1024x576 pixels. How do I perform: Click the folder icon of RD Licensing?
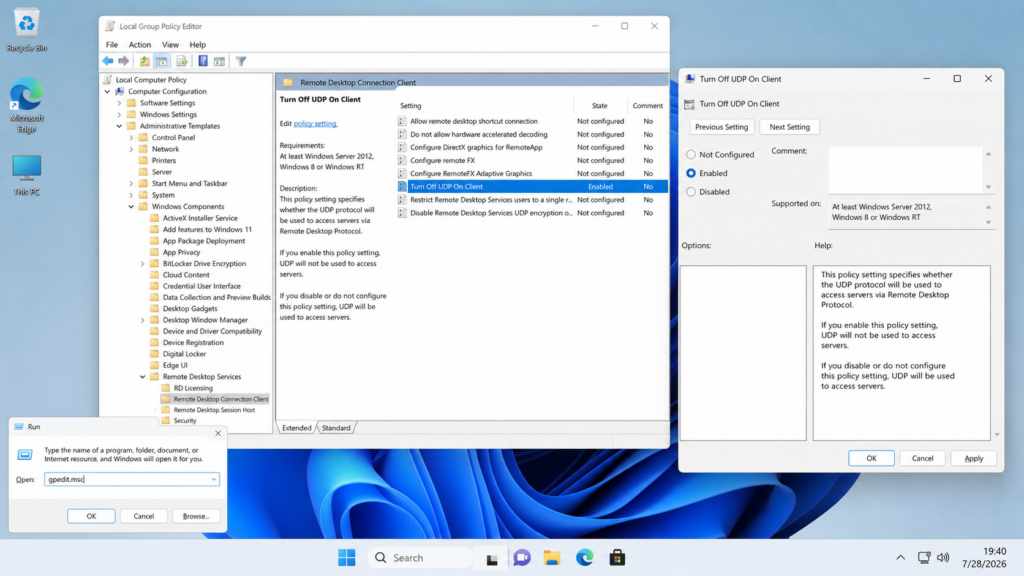click(x=166, y=388)
